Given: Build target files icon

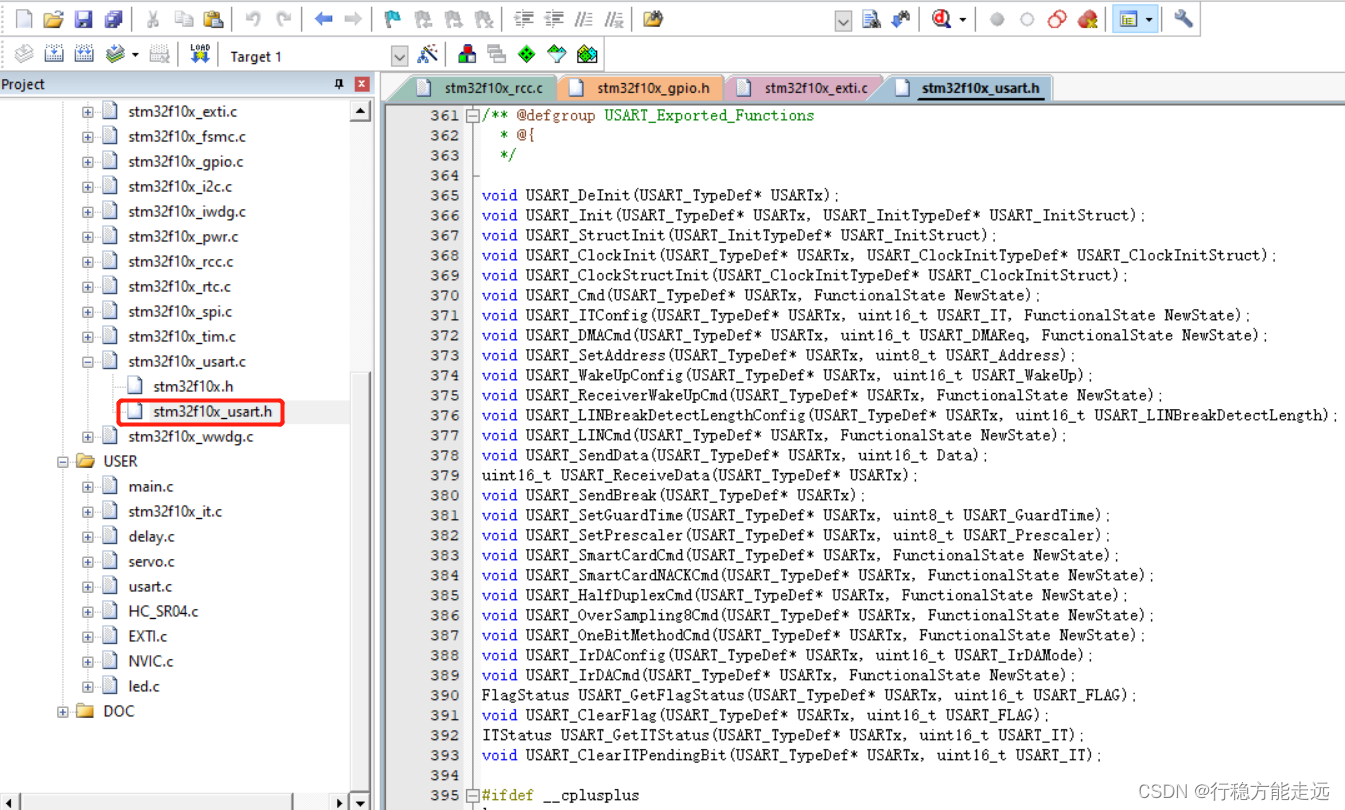Looking at the screenshot, I should coord(54,55).
